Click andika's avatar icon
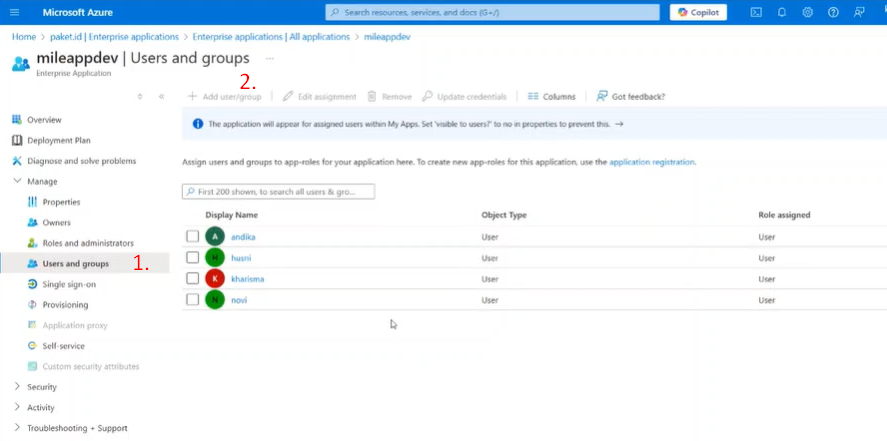Screen dimensions: 887x441 click(x=215, y=236)
